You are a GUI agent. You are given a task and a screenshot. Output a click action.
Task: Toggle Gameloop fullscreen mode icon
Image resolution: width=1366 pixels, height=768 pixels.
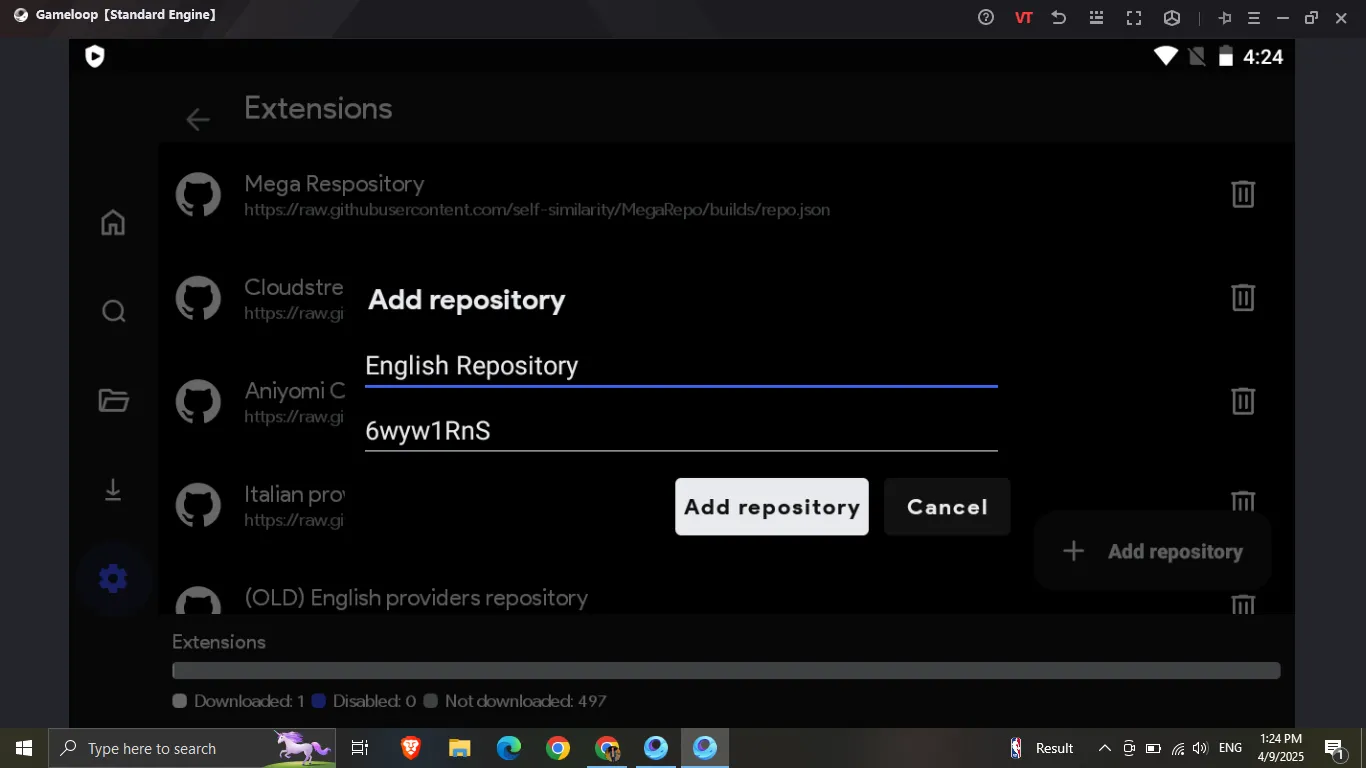pyautogui.click(x=1134, y=18)
